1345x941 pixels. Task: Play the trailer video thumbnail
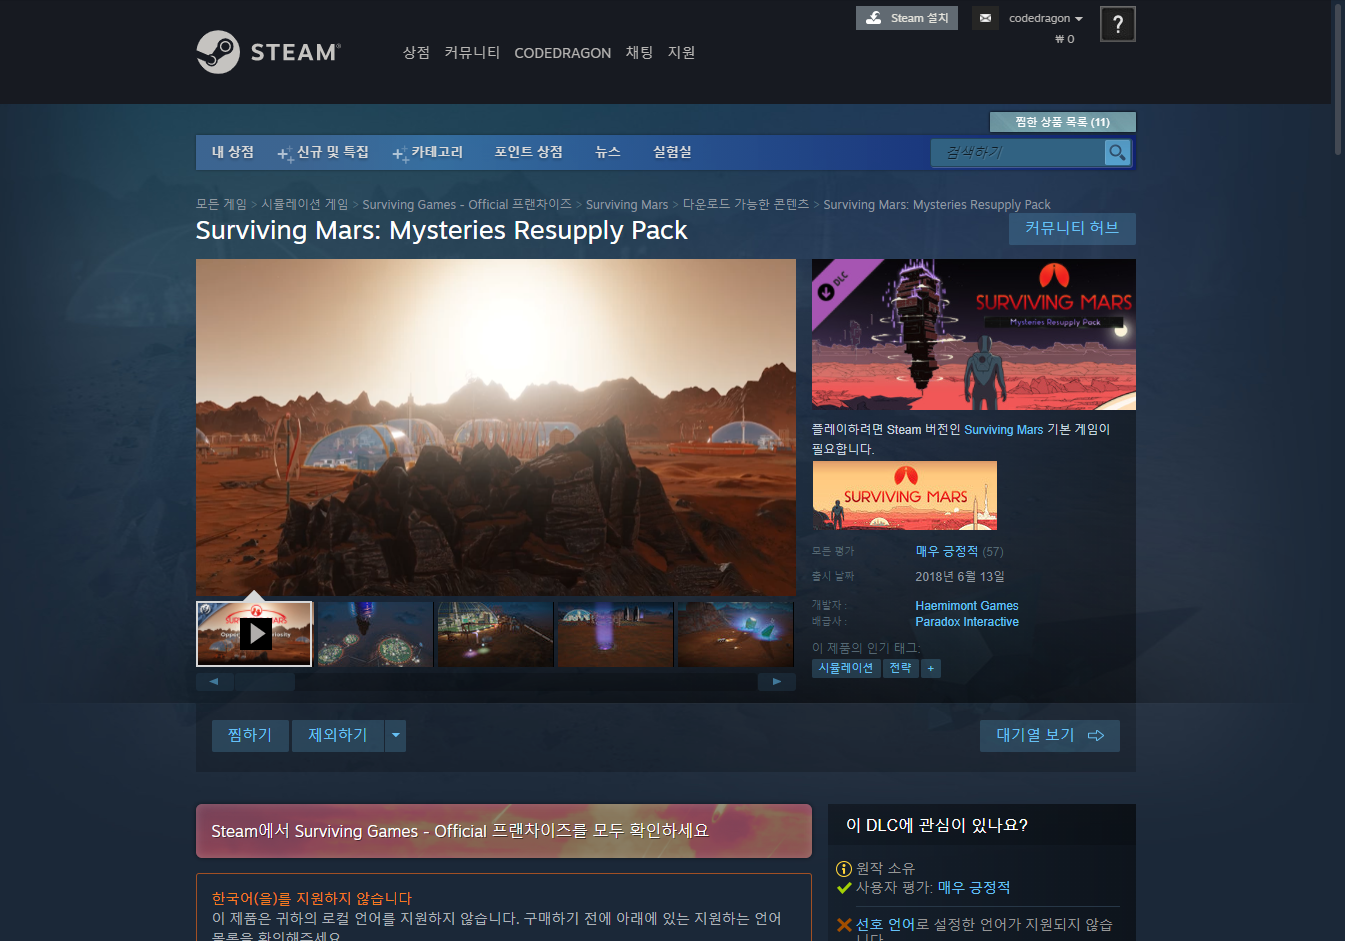pos(255,634)
